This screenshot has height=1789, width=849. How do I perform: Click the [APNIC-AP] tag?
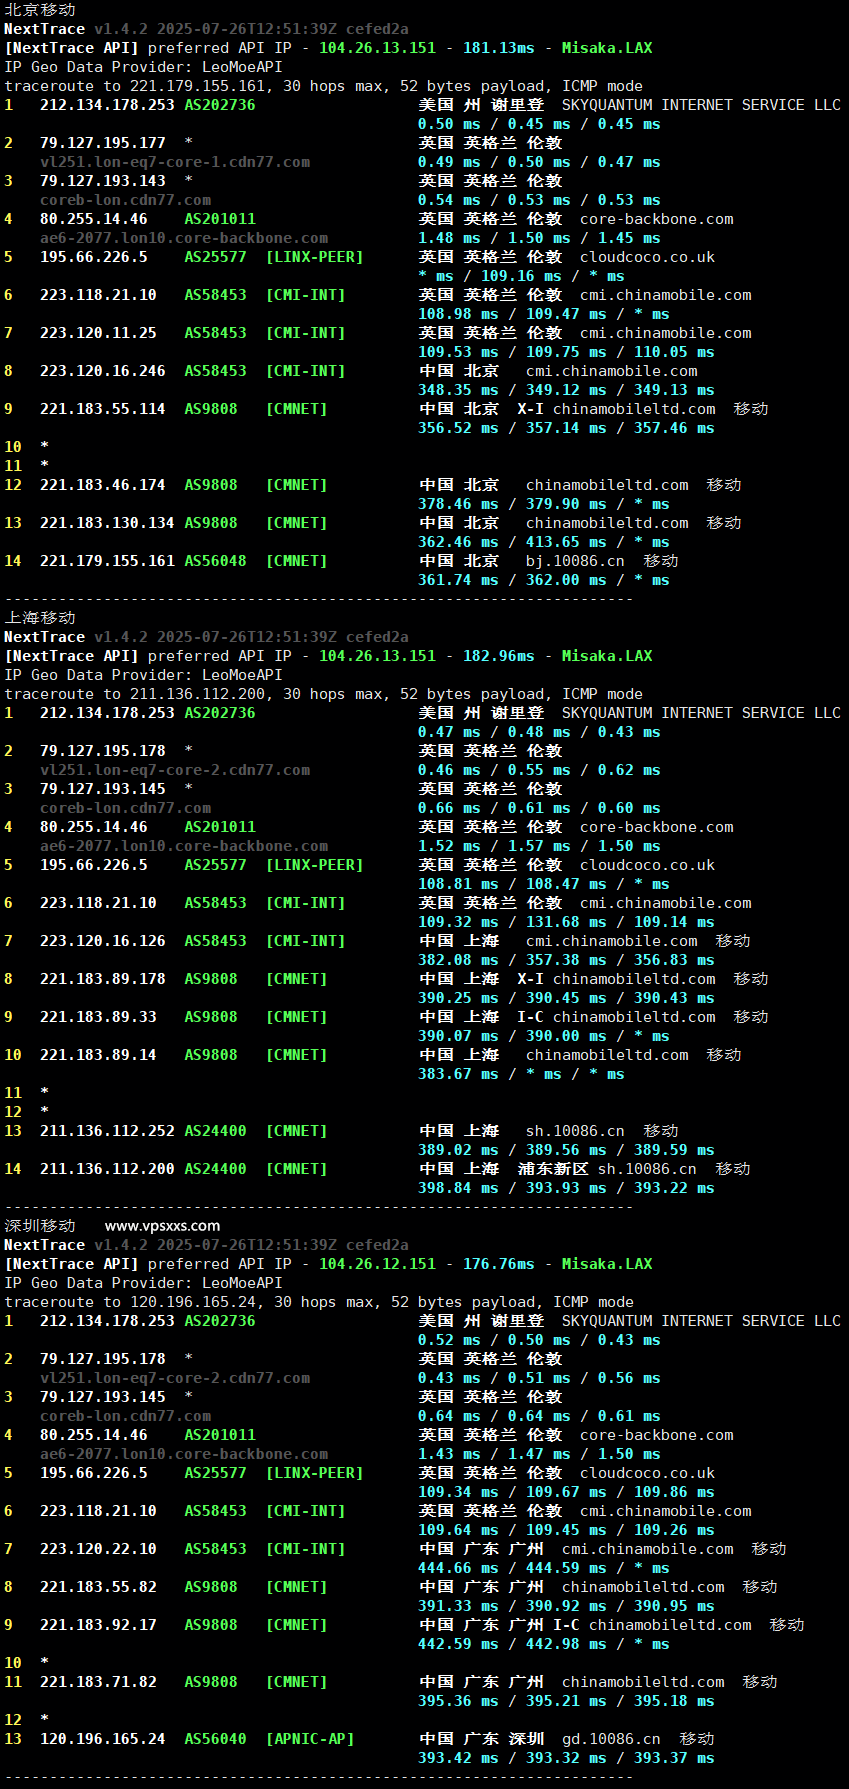310,1739
